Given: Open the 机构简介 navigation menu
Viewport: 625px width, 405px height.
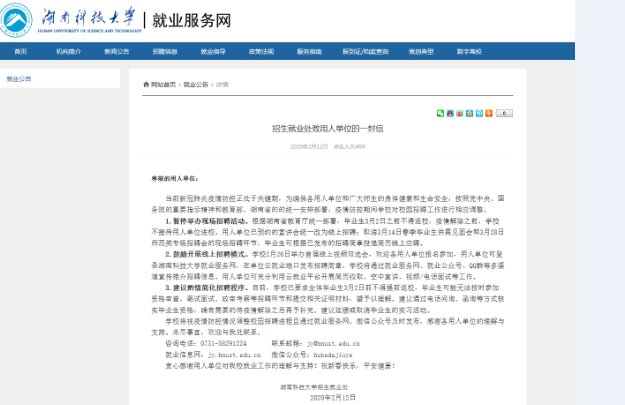Looking at the screenshot, I should 68,50.
